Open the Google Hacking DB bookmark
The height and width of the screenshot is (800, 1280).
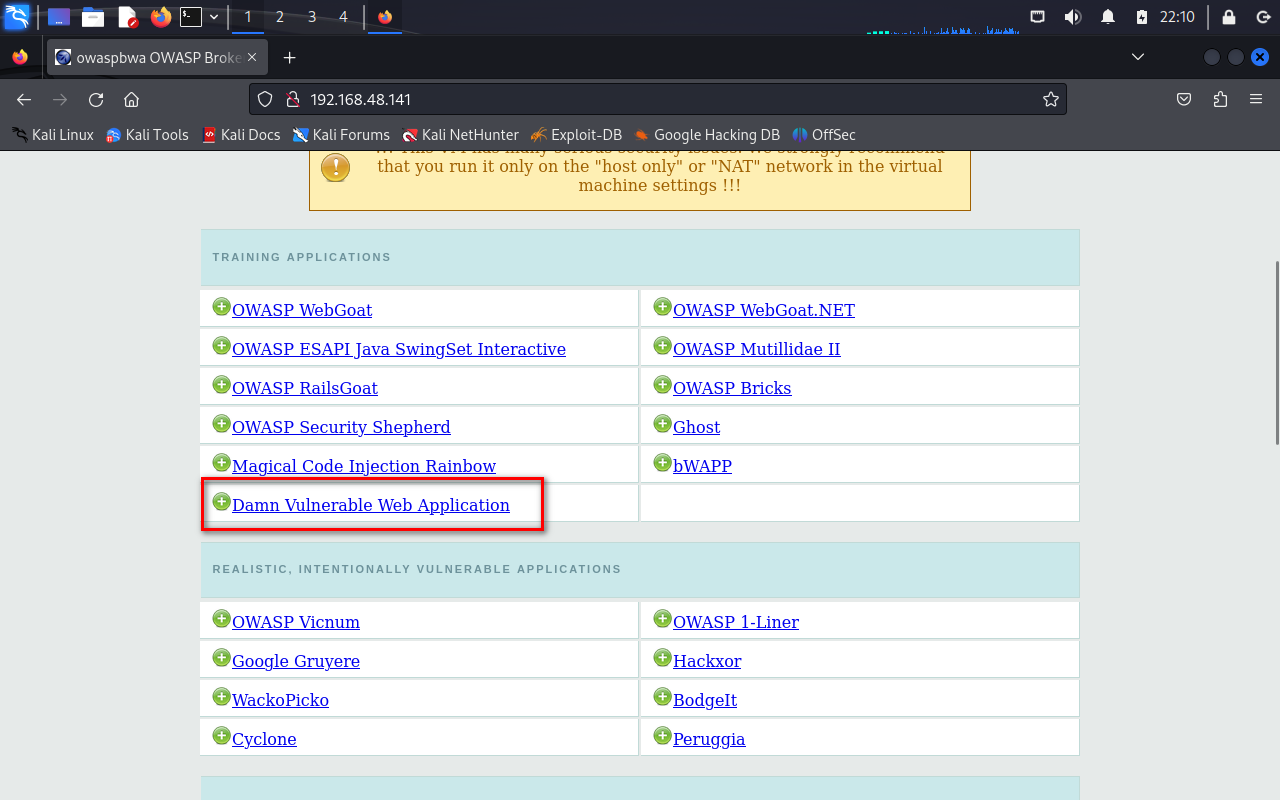[x=706, y=134]
